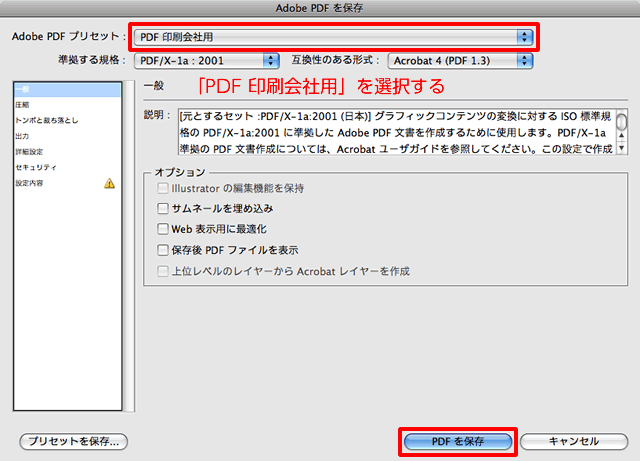Select 詳細設定 in the category list
This screenshot has height=461, width=640.
pyautogui.click(x=67, y=151)
